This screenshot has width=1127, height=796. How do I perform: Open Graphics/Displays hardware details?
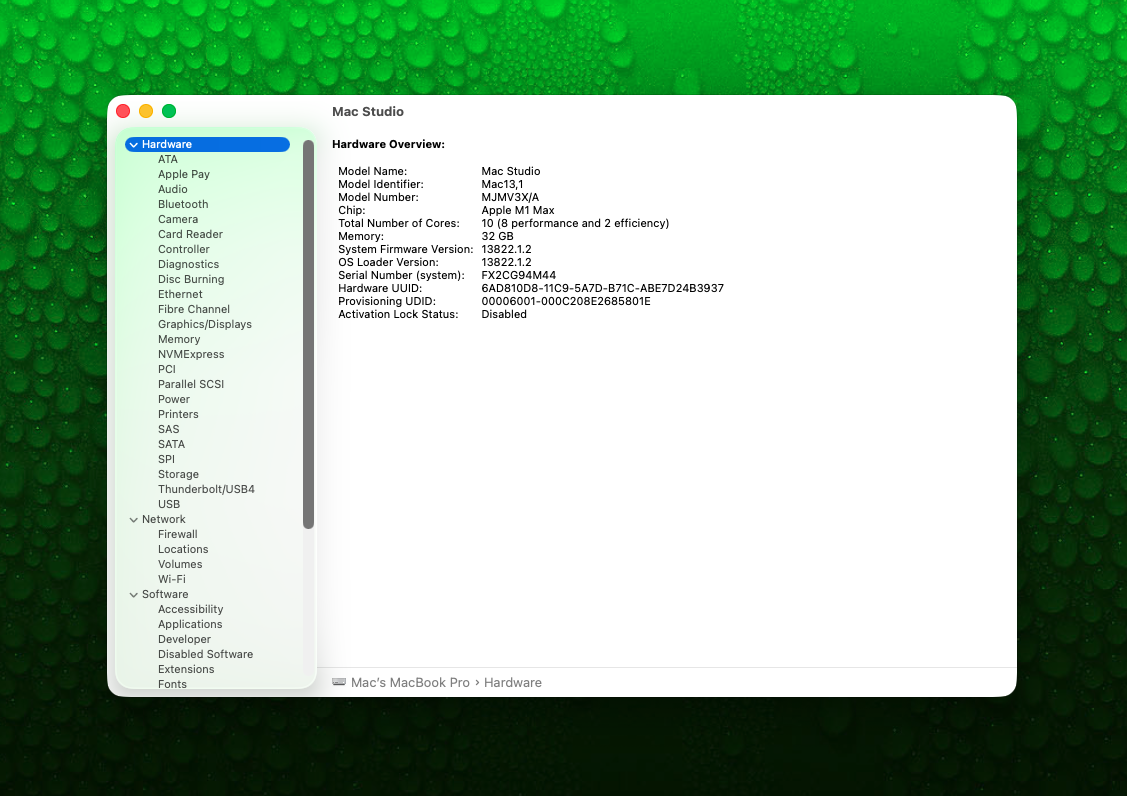pyautogui.click(x=204, y=324)
